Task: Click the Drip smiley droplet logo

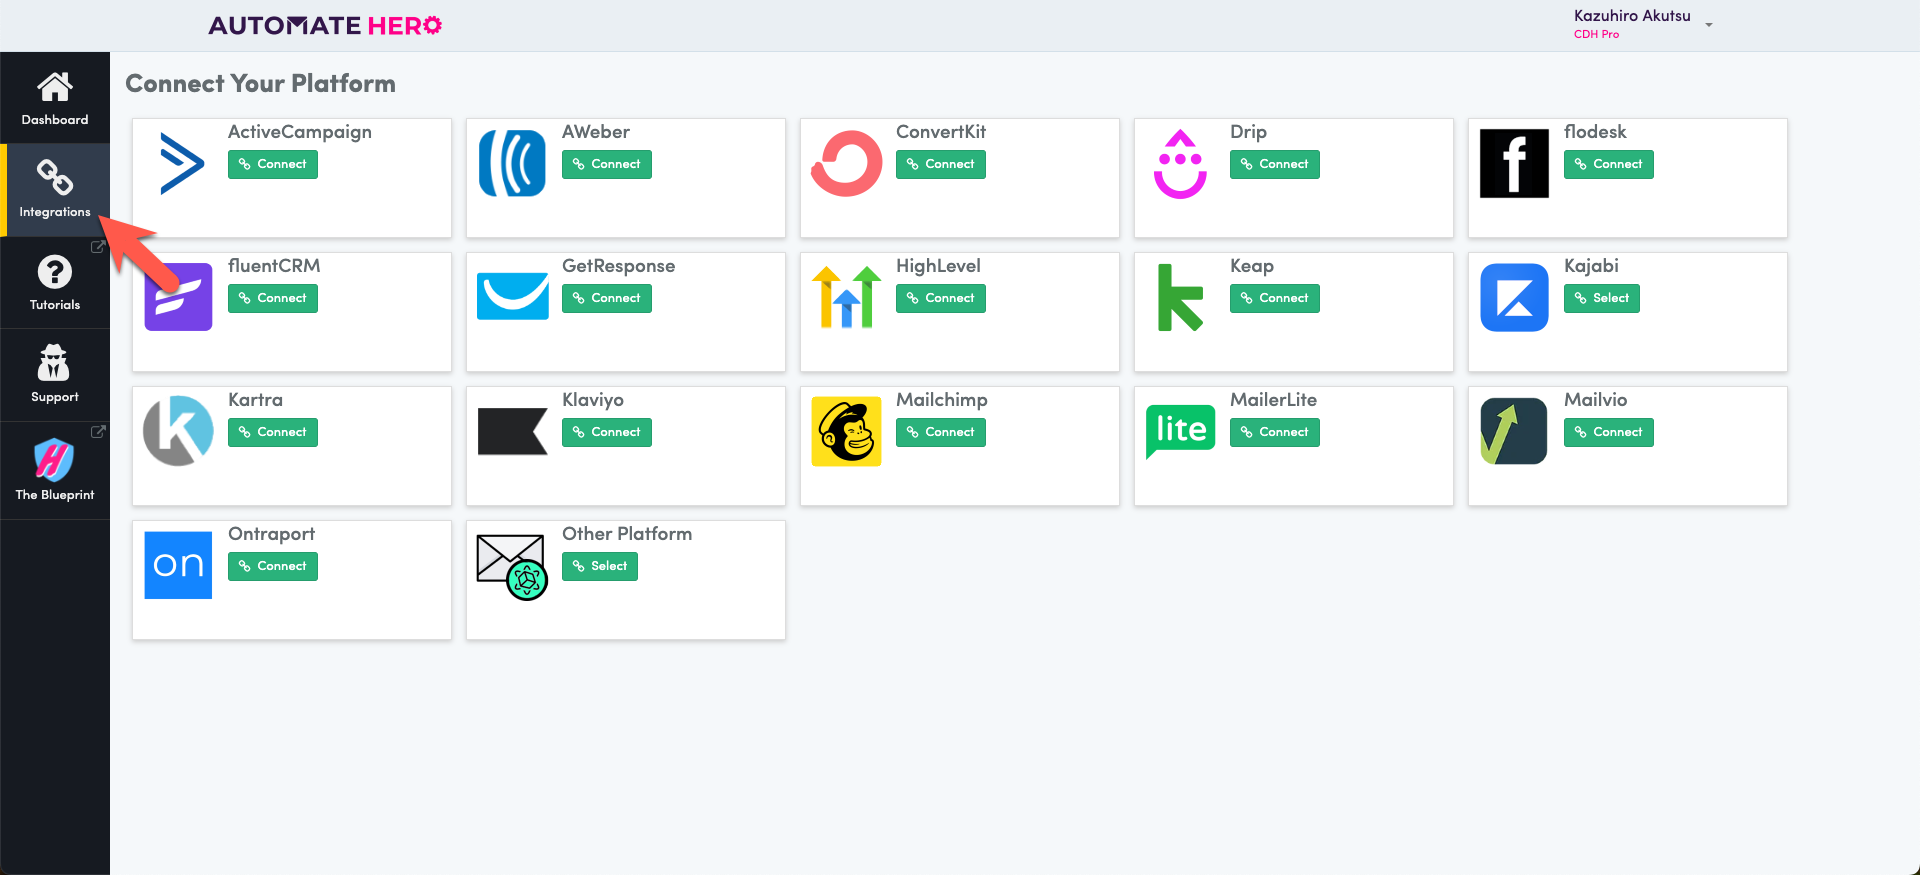Action: [1180, 164]
